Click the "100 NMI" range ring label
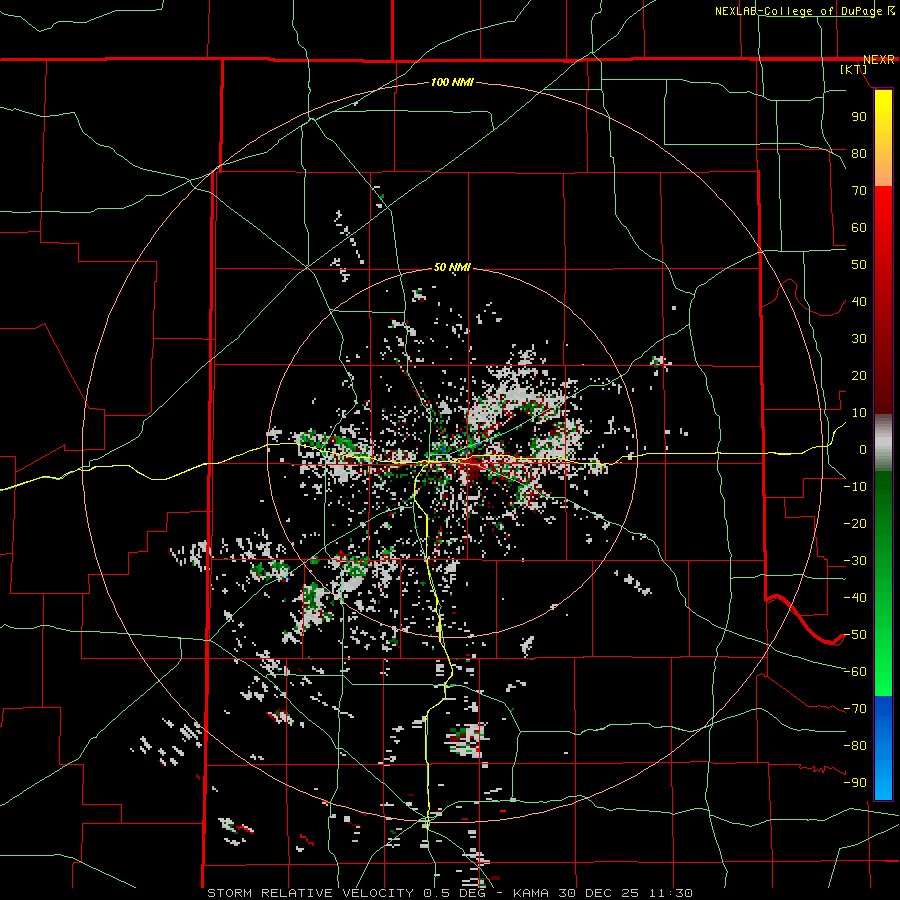The width and height of the screenshot is (900, 900). [x=452, y=83]
